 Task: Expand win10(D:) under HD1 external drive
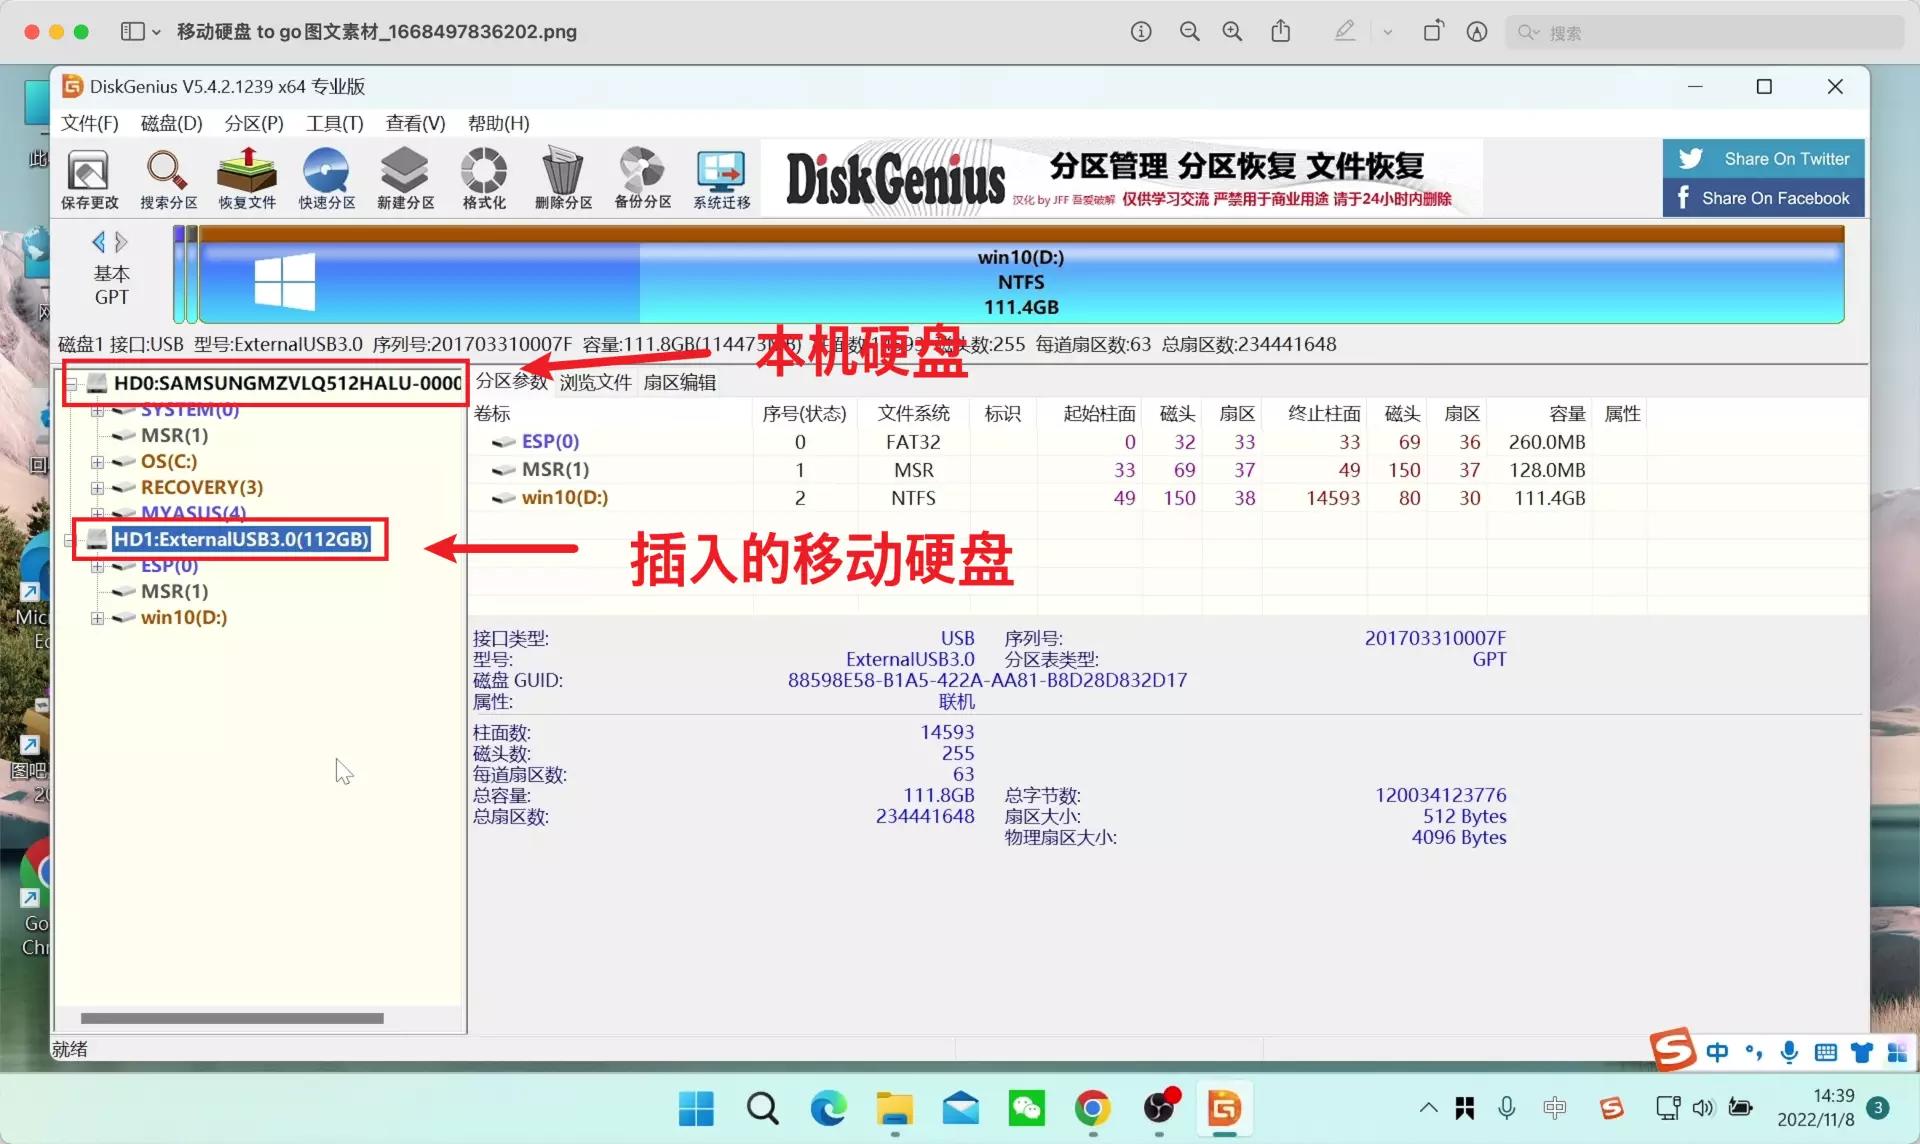(97, 617)
